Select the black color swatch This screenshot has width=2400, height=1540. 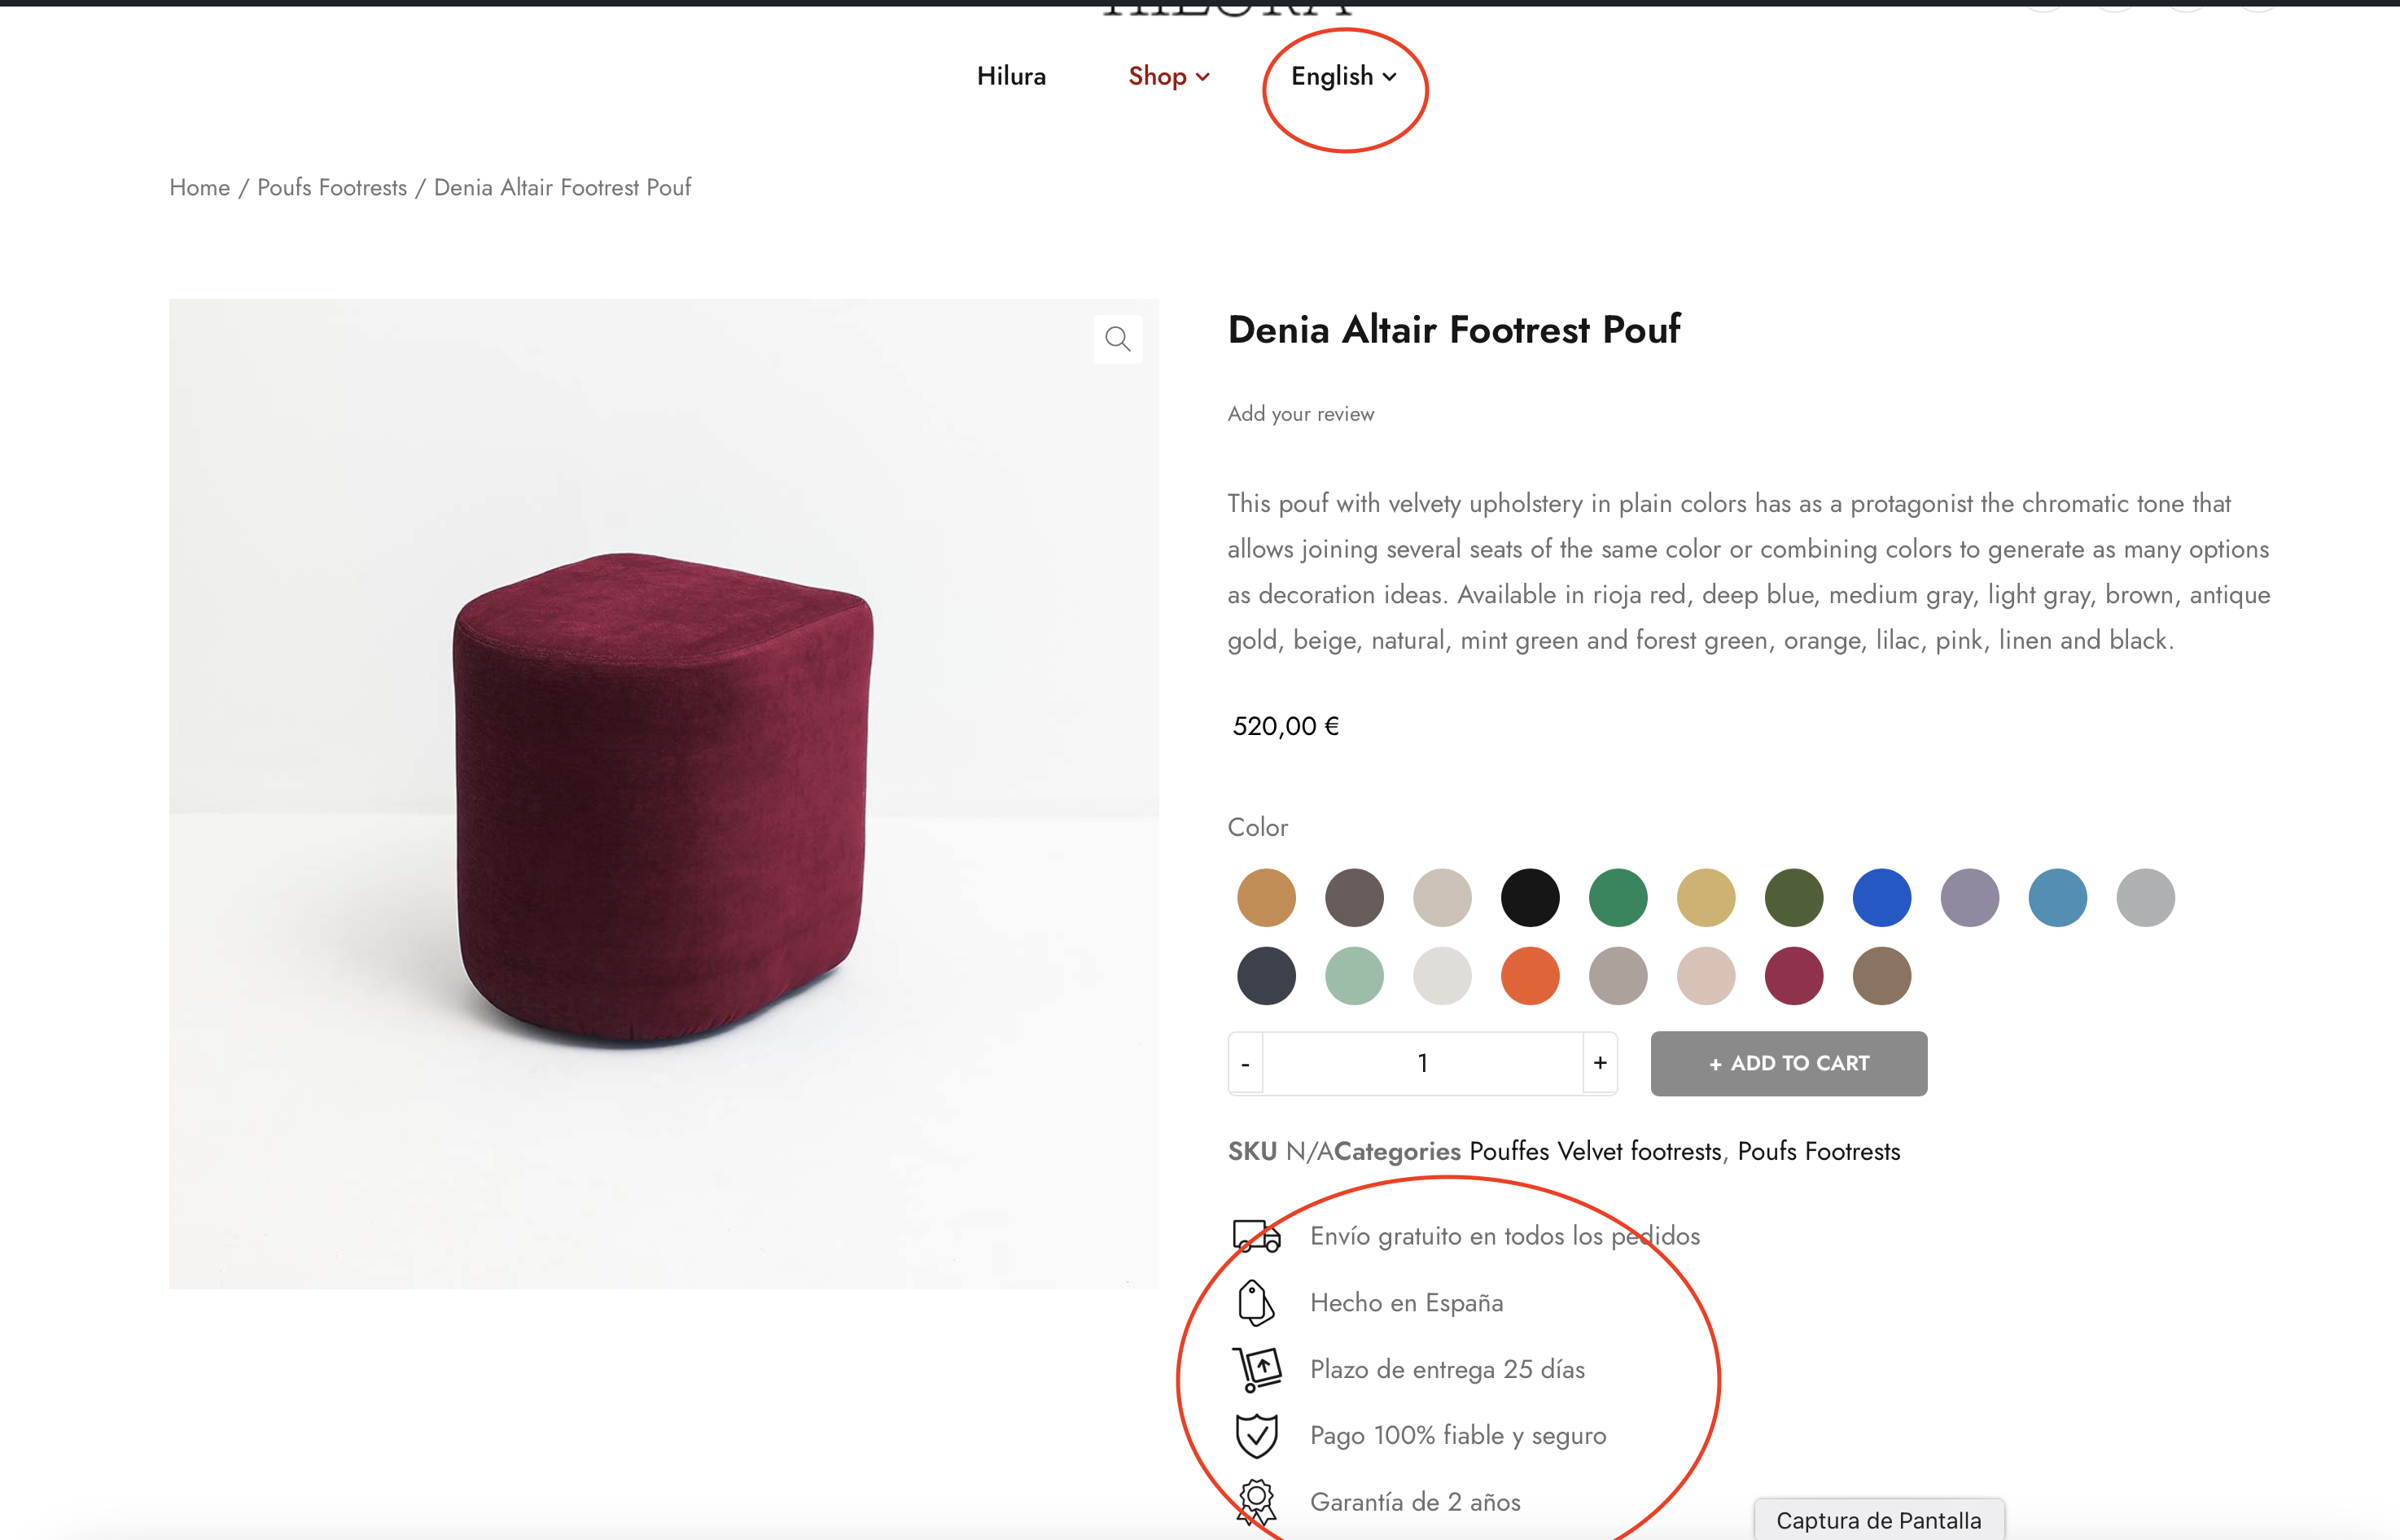coord(1529,898)
